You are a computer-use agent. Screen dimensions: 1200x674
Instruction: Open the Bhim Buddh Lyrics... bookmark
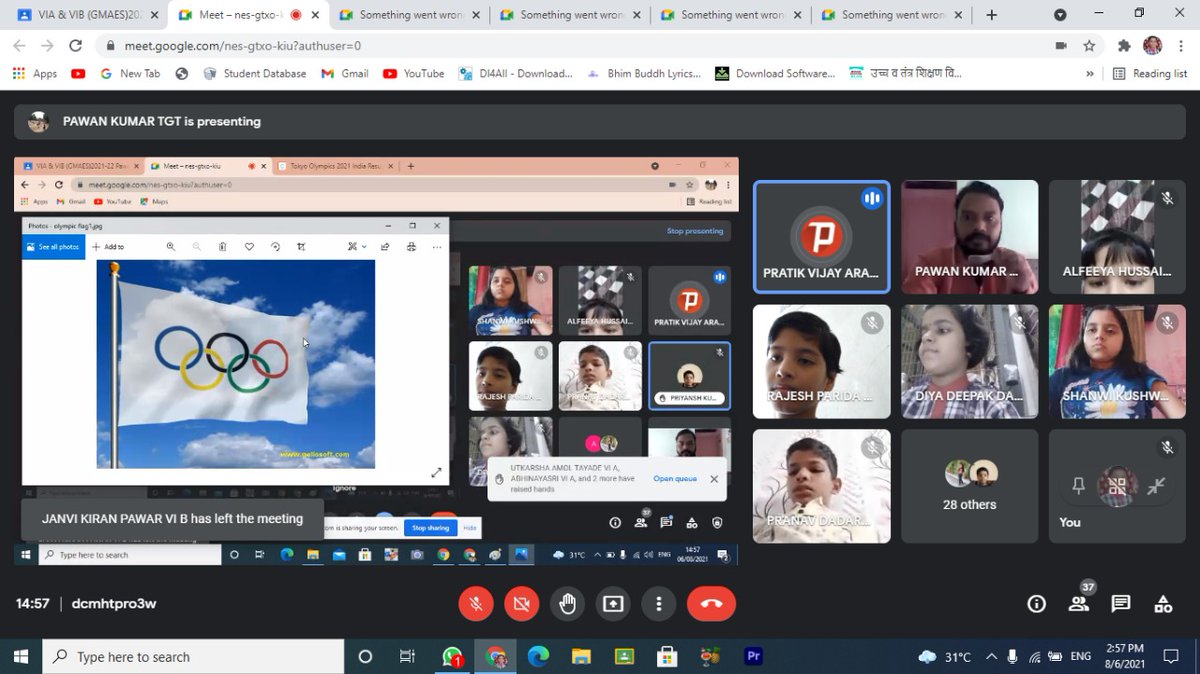pyautogui.click(x=644, y=73)
